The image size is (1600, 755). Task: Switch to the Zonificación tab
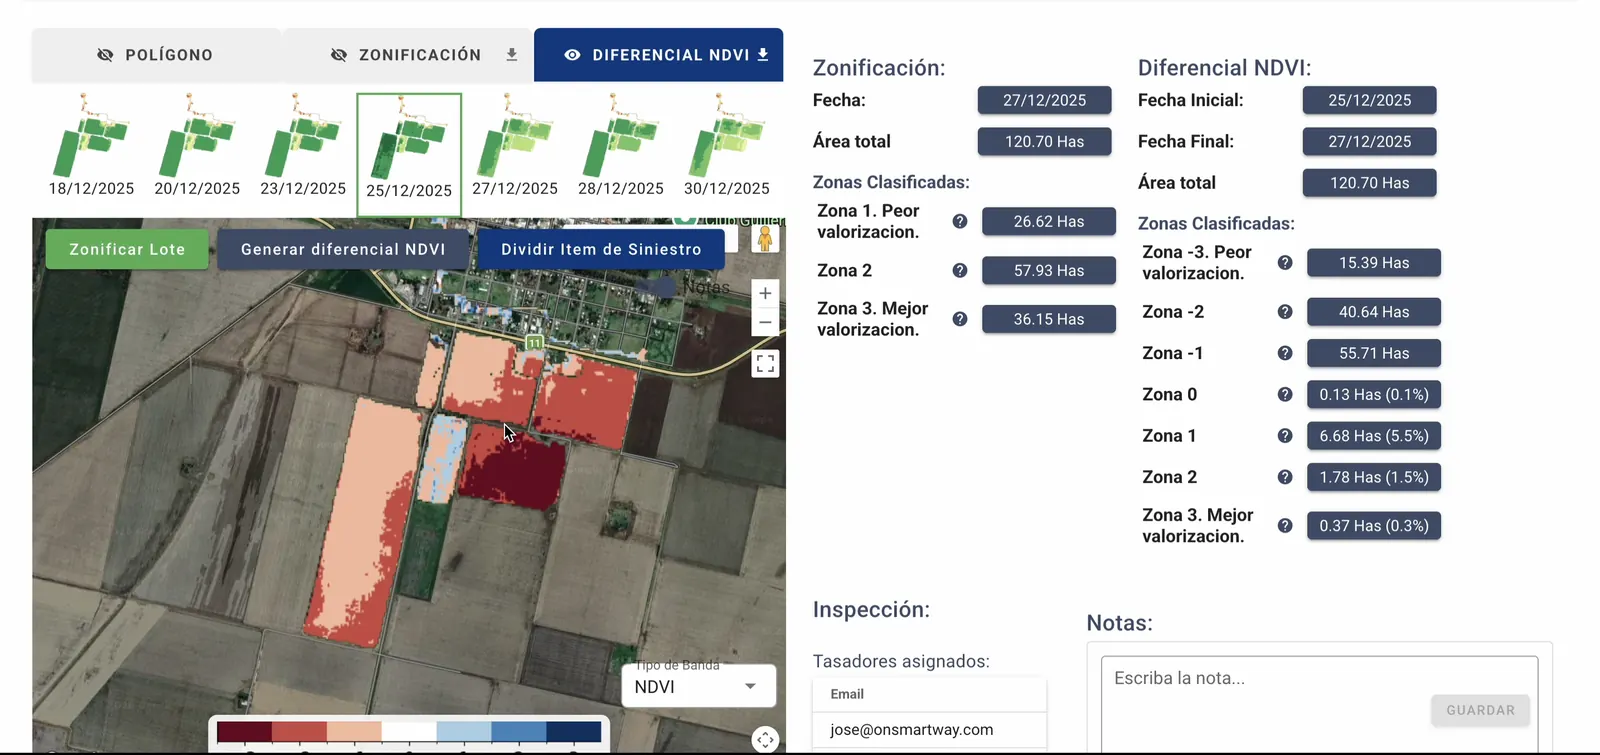point(408,55)
